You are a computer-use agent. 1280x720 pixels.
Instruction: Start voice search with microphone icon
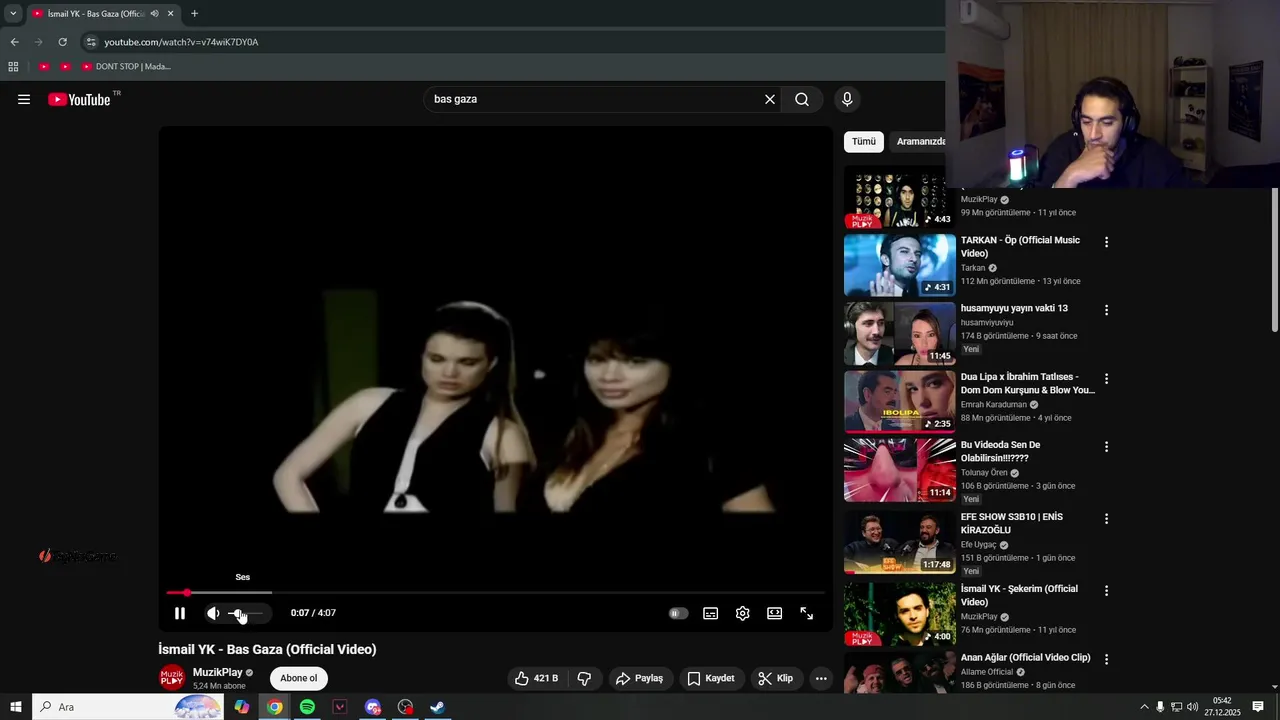coord(847,99)
